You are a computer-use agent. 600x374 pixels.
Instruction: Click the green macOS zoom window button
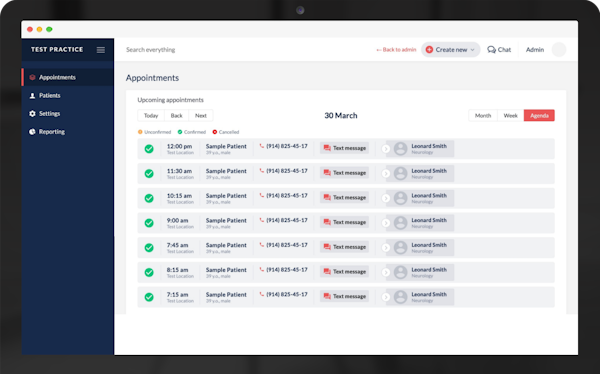pos(49,29)
